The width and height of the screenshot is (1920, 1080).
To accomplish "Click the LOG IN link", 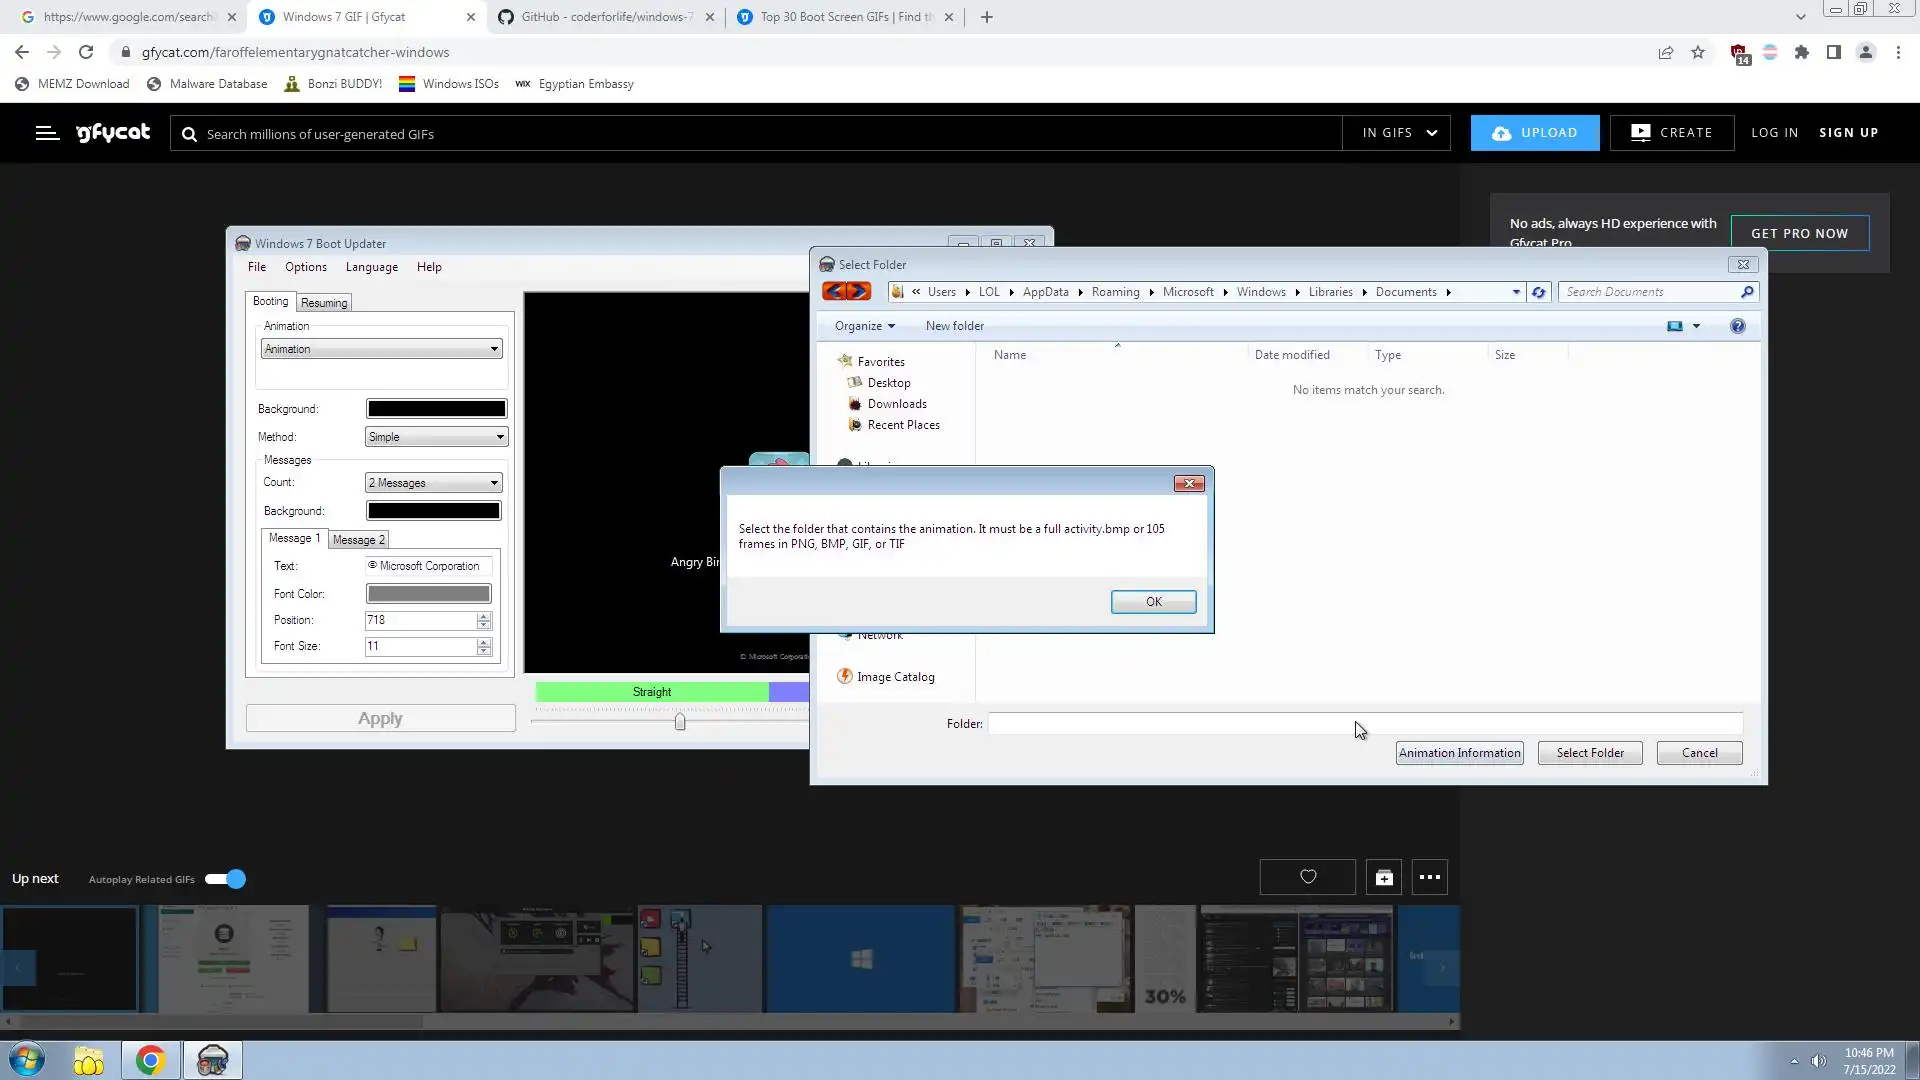I will click(x=1774, y=133).
